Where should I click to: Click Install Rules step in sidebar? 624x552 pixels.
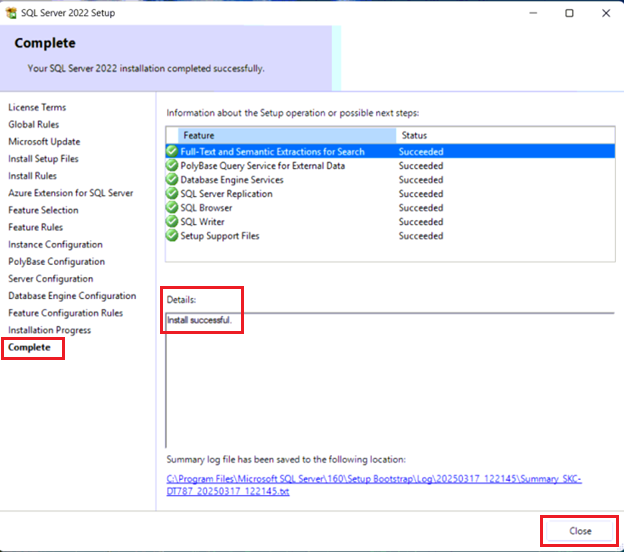pyautogui.click(x=32, y=176)
